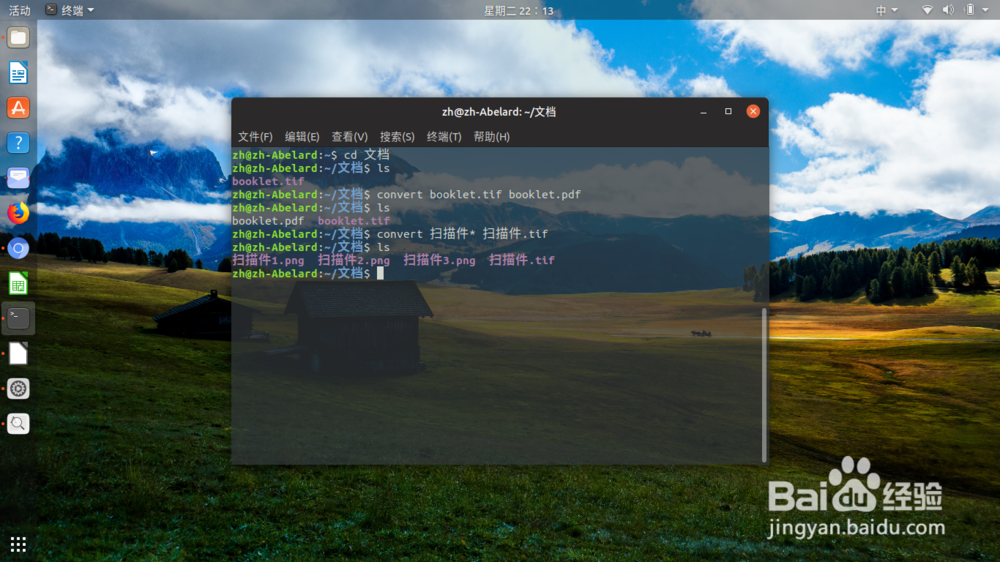1000x562 pixels.
Task: Open Ubuntu Software from the dock
Action: 18,108
